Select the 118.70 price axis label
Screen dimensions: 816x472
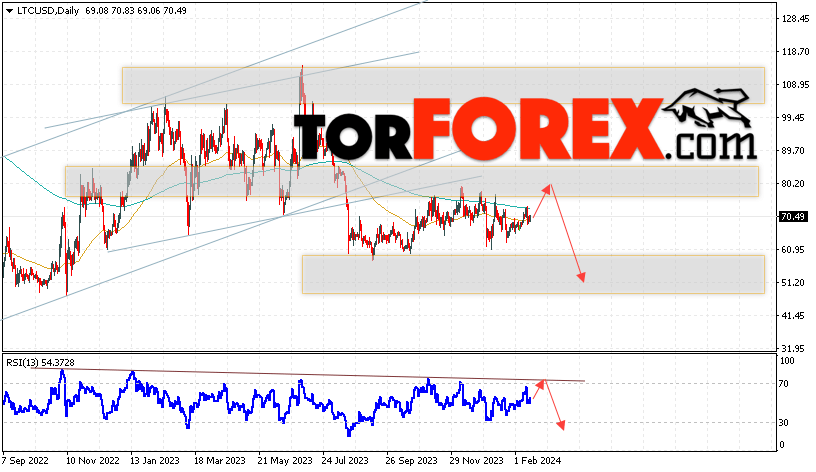(x=795, y=52)
